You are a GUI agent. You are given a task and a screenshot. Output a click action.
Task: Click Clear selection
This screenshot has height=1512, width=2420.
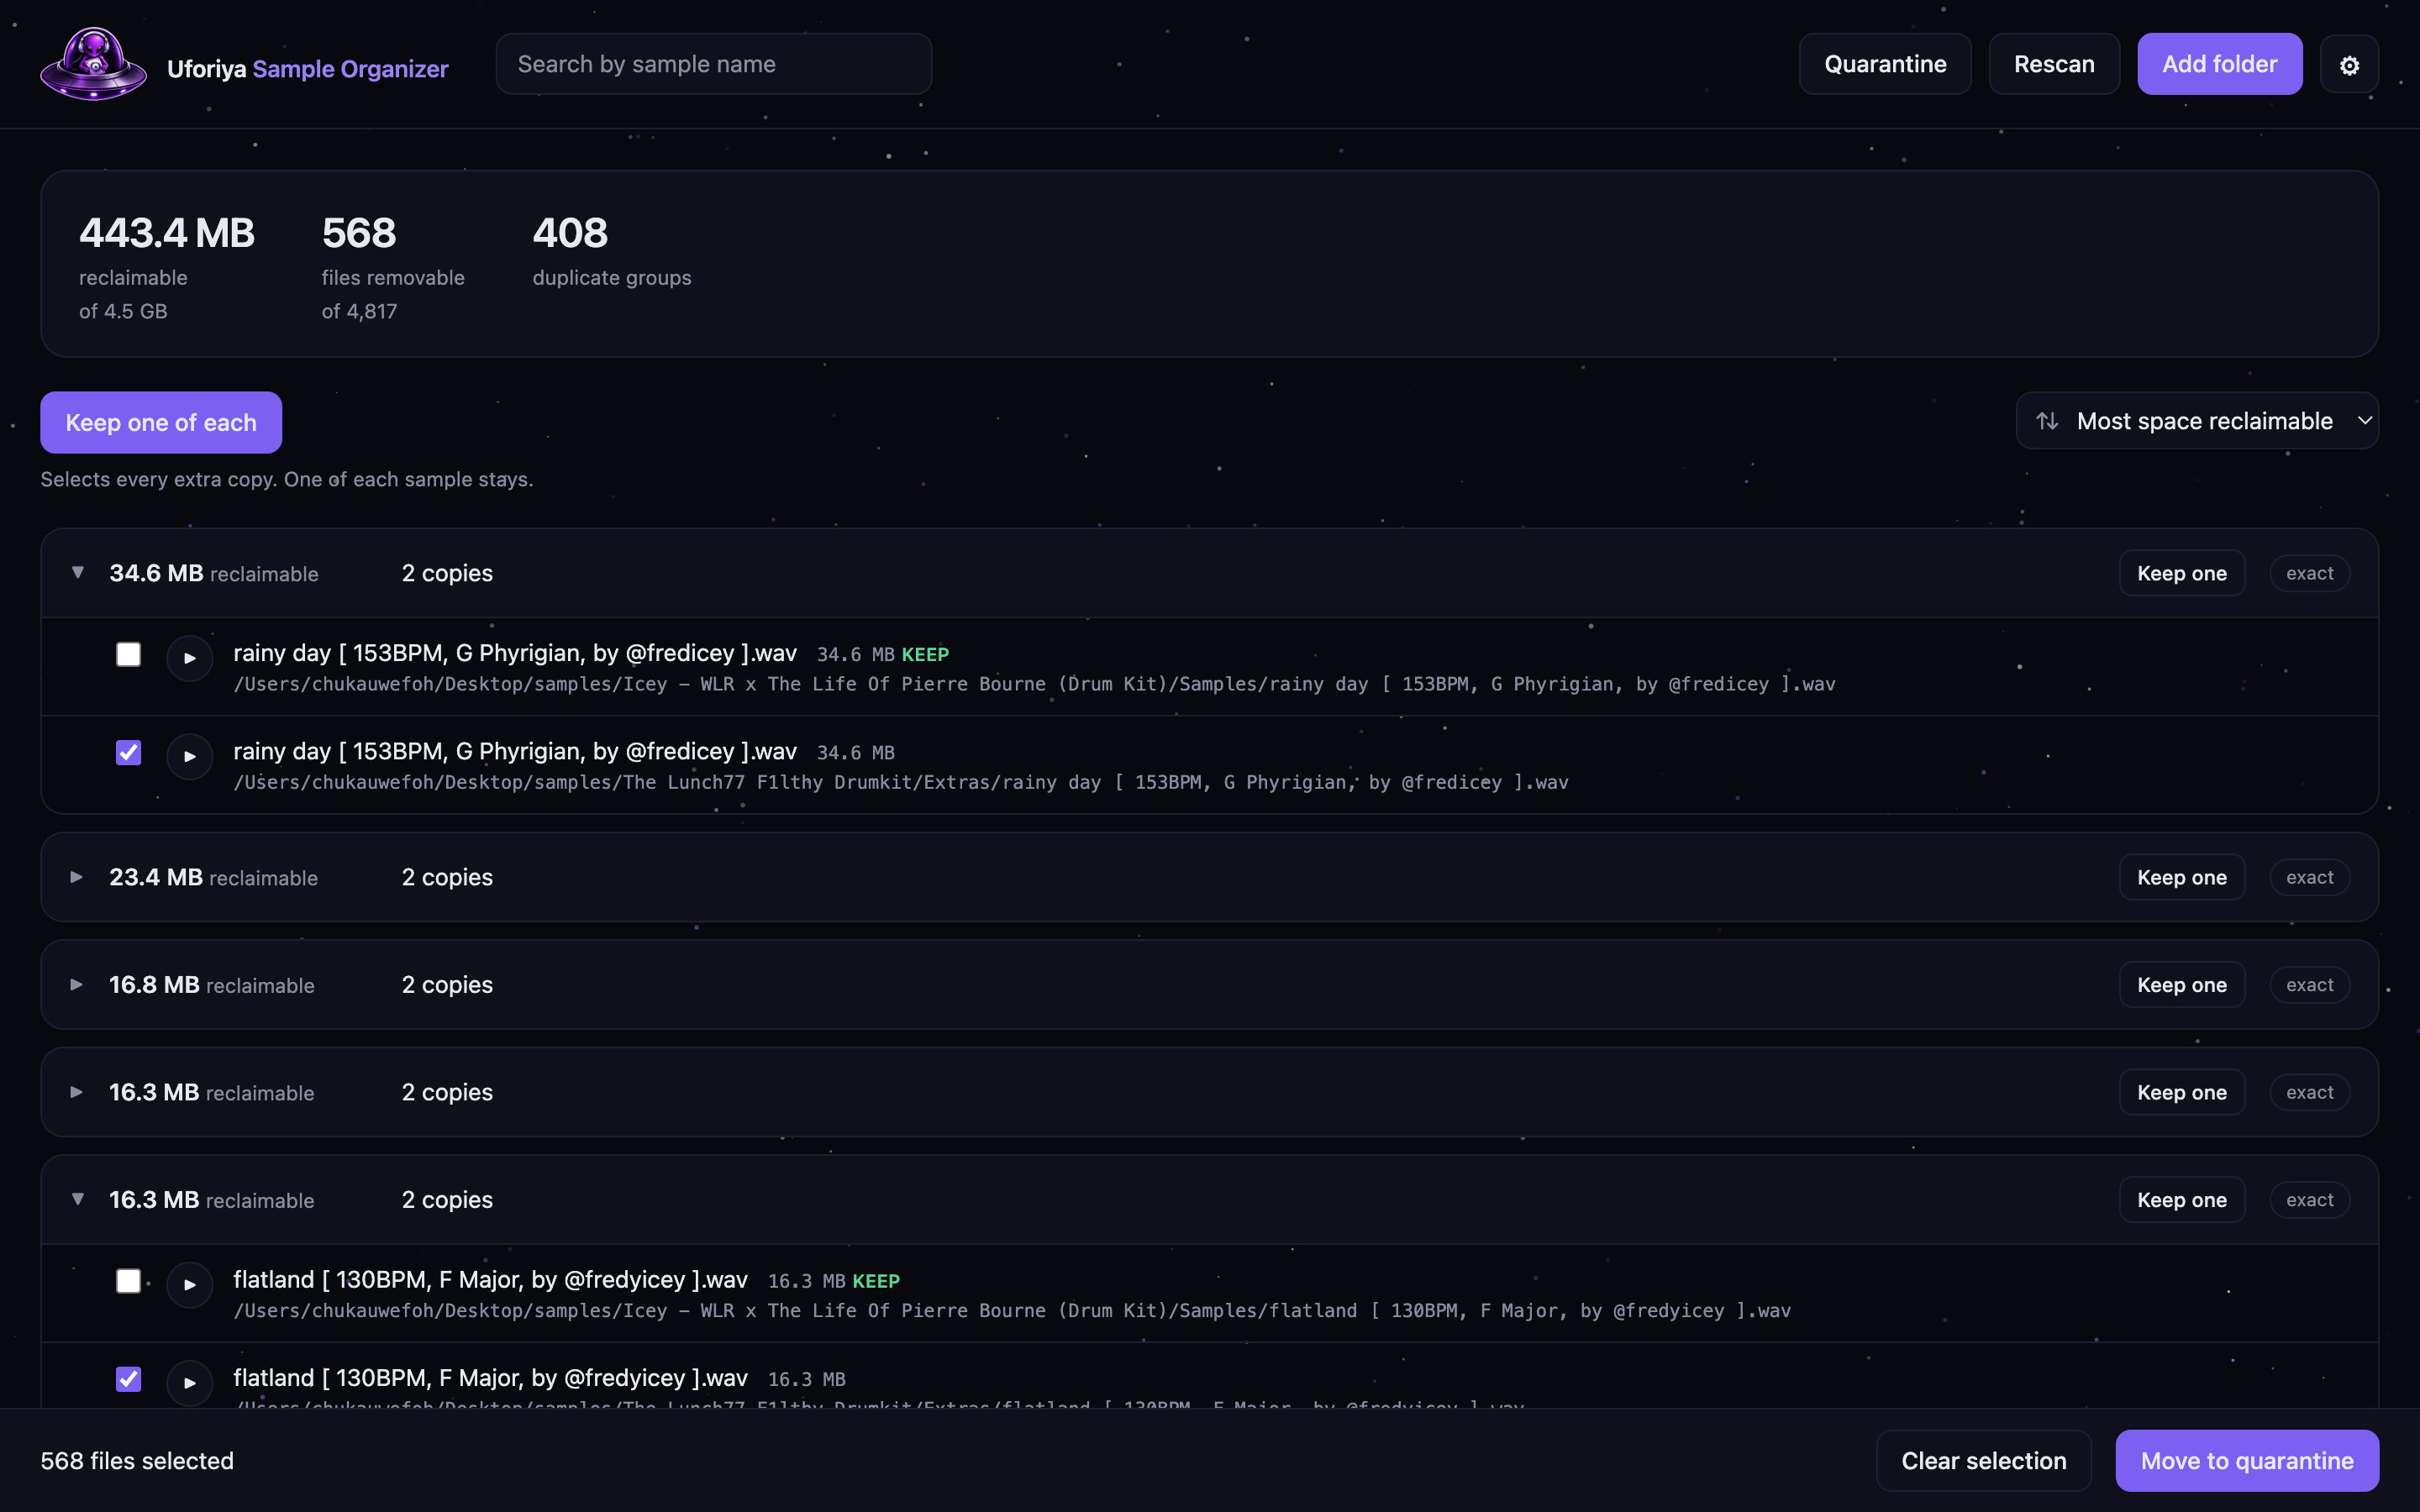pyautogui.click(x=1984, y=1461)
